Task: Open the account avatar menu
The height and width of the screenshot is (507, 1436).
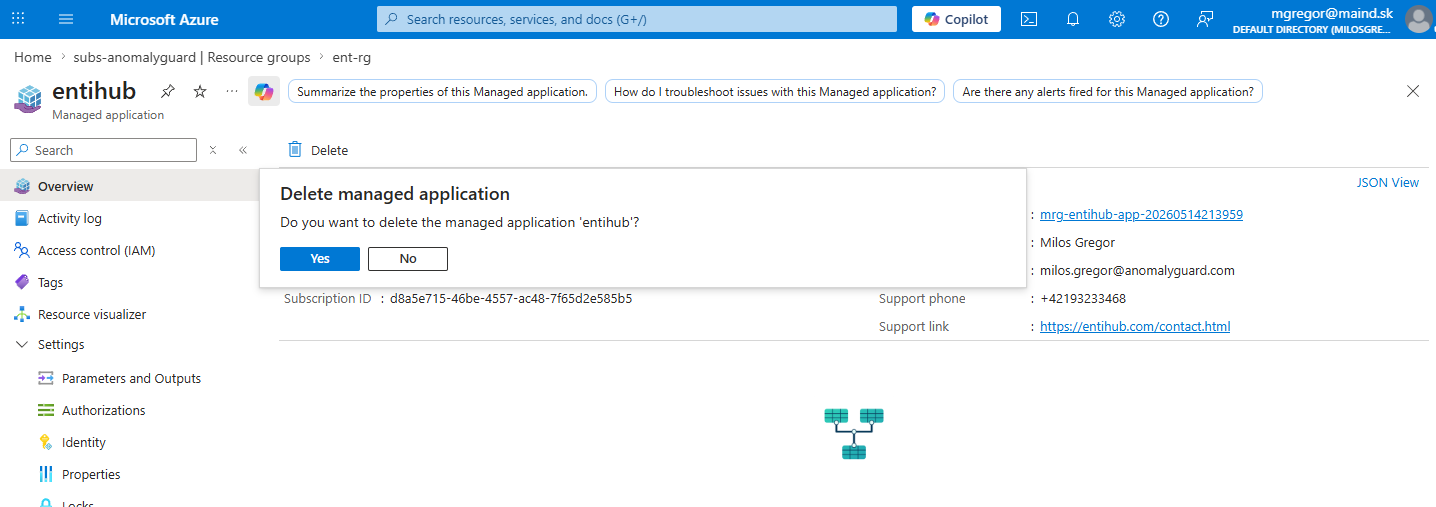Action: [x=1419, y=19]
